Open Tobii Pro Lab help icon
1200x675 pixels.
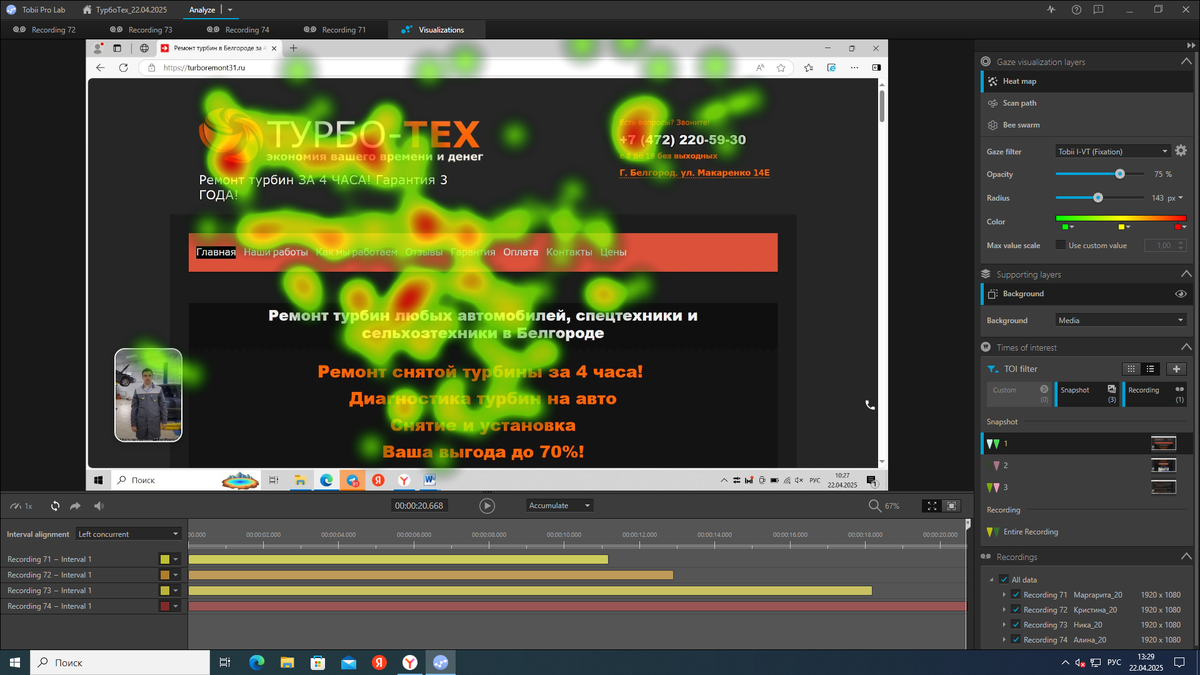click(x=1076, y=9)
